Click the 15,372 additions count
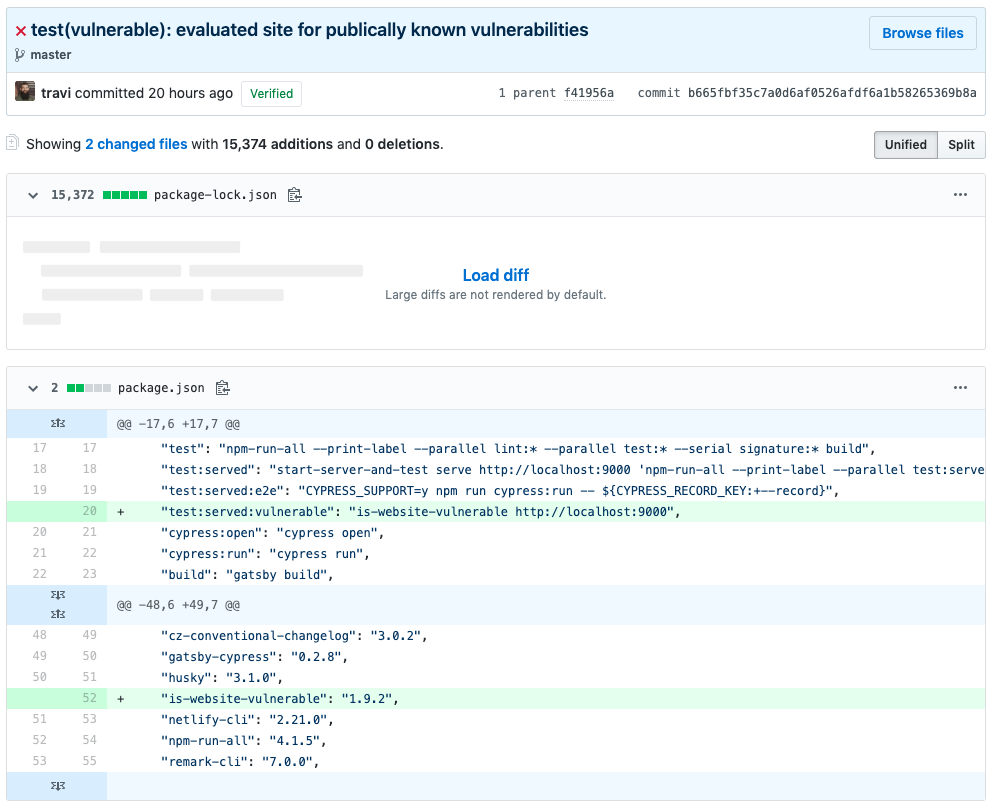994x810 pixels. (x=72, y=195)
